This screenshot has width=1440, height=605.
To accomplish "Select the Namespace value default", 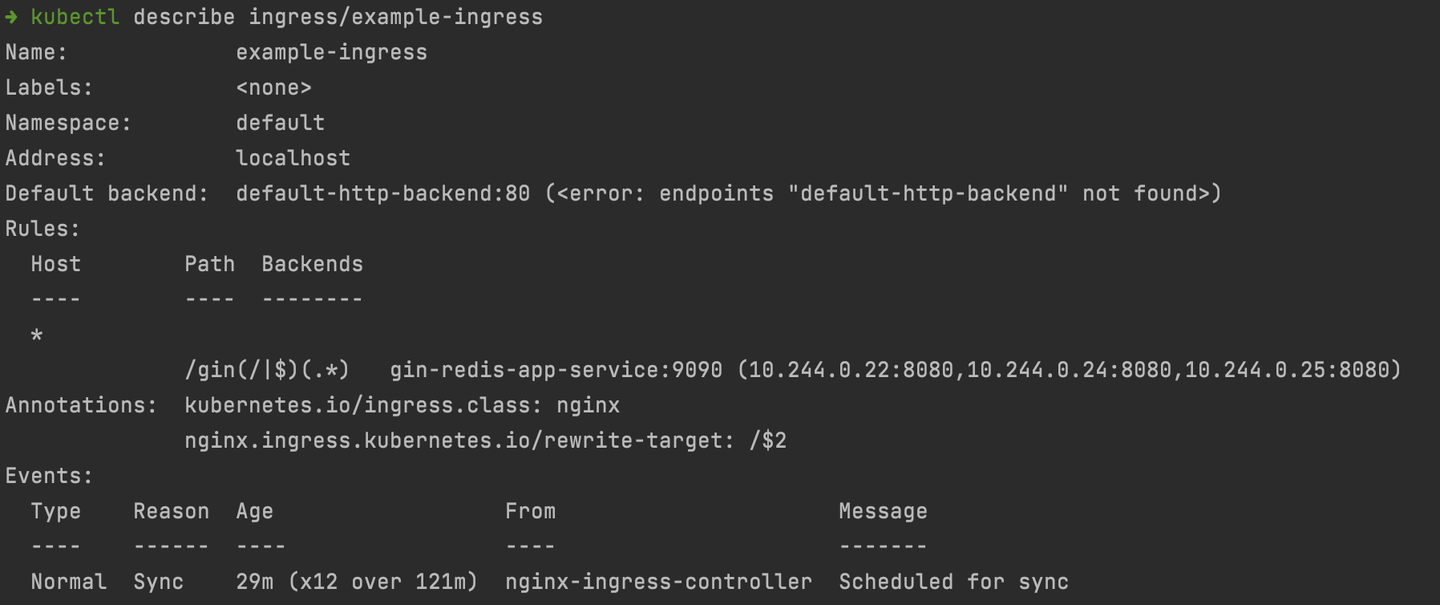I will pyautogui.click(x=280, y=123).
